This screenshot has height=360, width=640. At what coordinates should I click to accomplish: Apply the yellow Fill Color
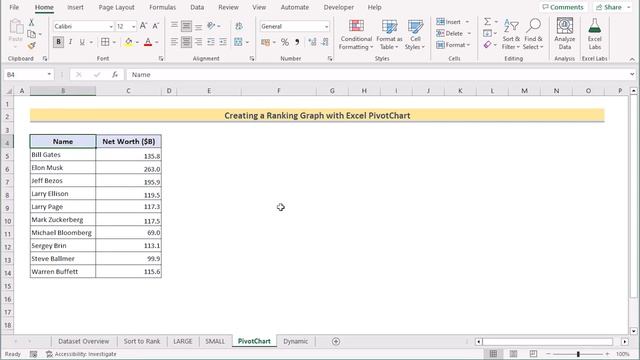tap(129, 42)
